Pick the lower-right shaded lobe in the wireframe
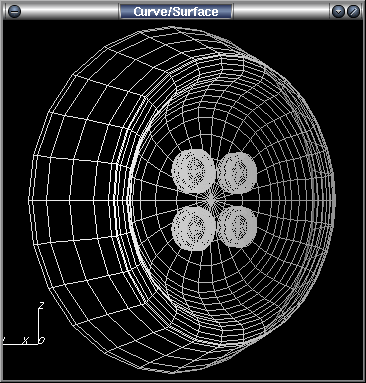The height and width of the screenshot is (383, 366). pyautogui.click(x=237, y=227)
